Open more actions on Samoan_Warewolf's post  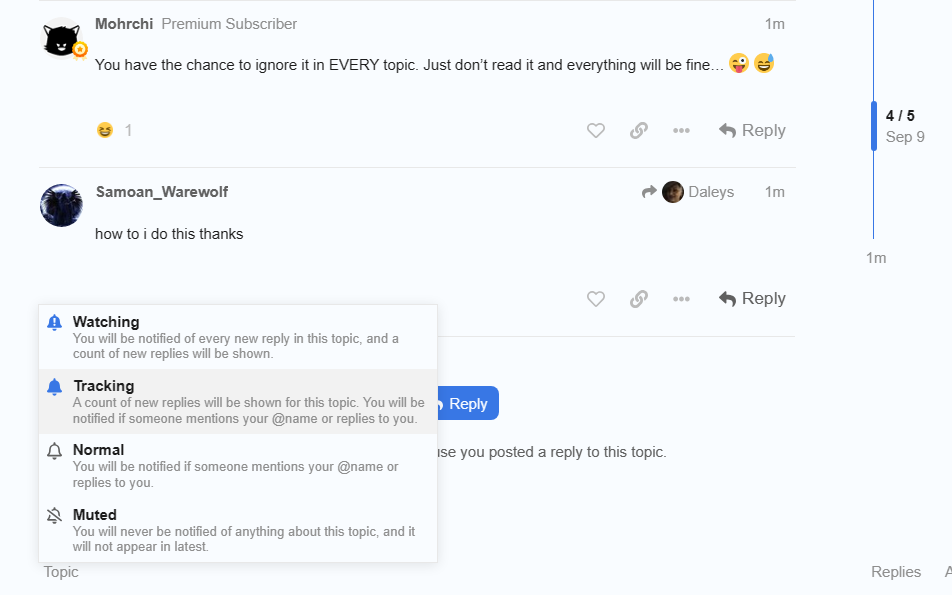coord(681,299)
